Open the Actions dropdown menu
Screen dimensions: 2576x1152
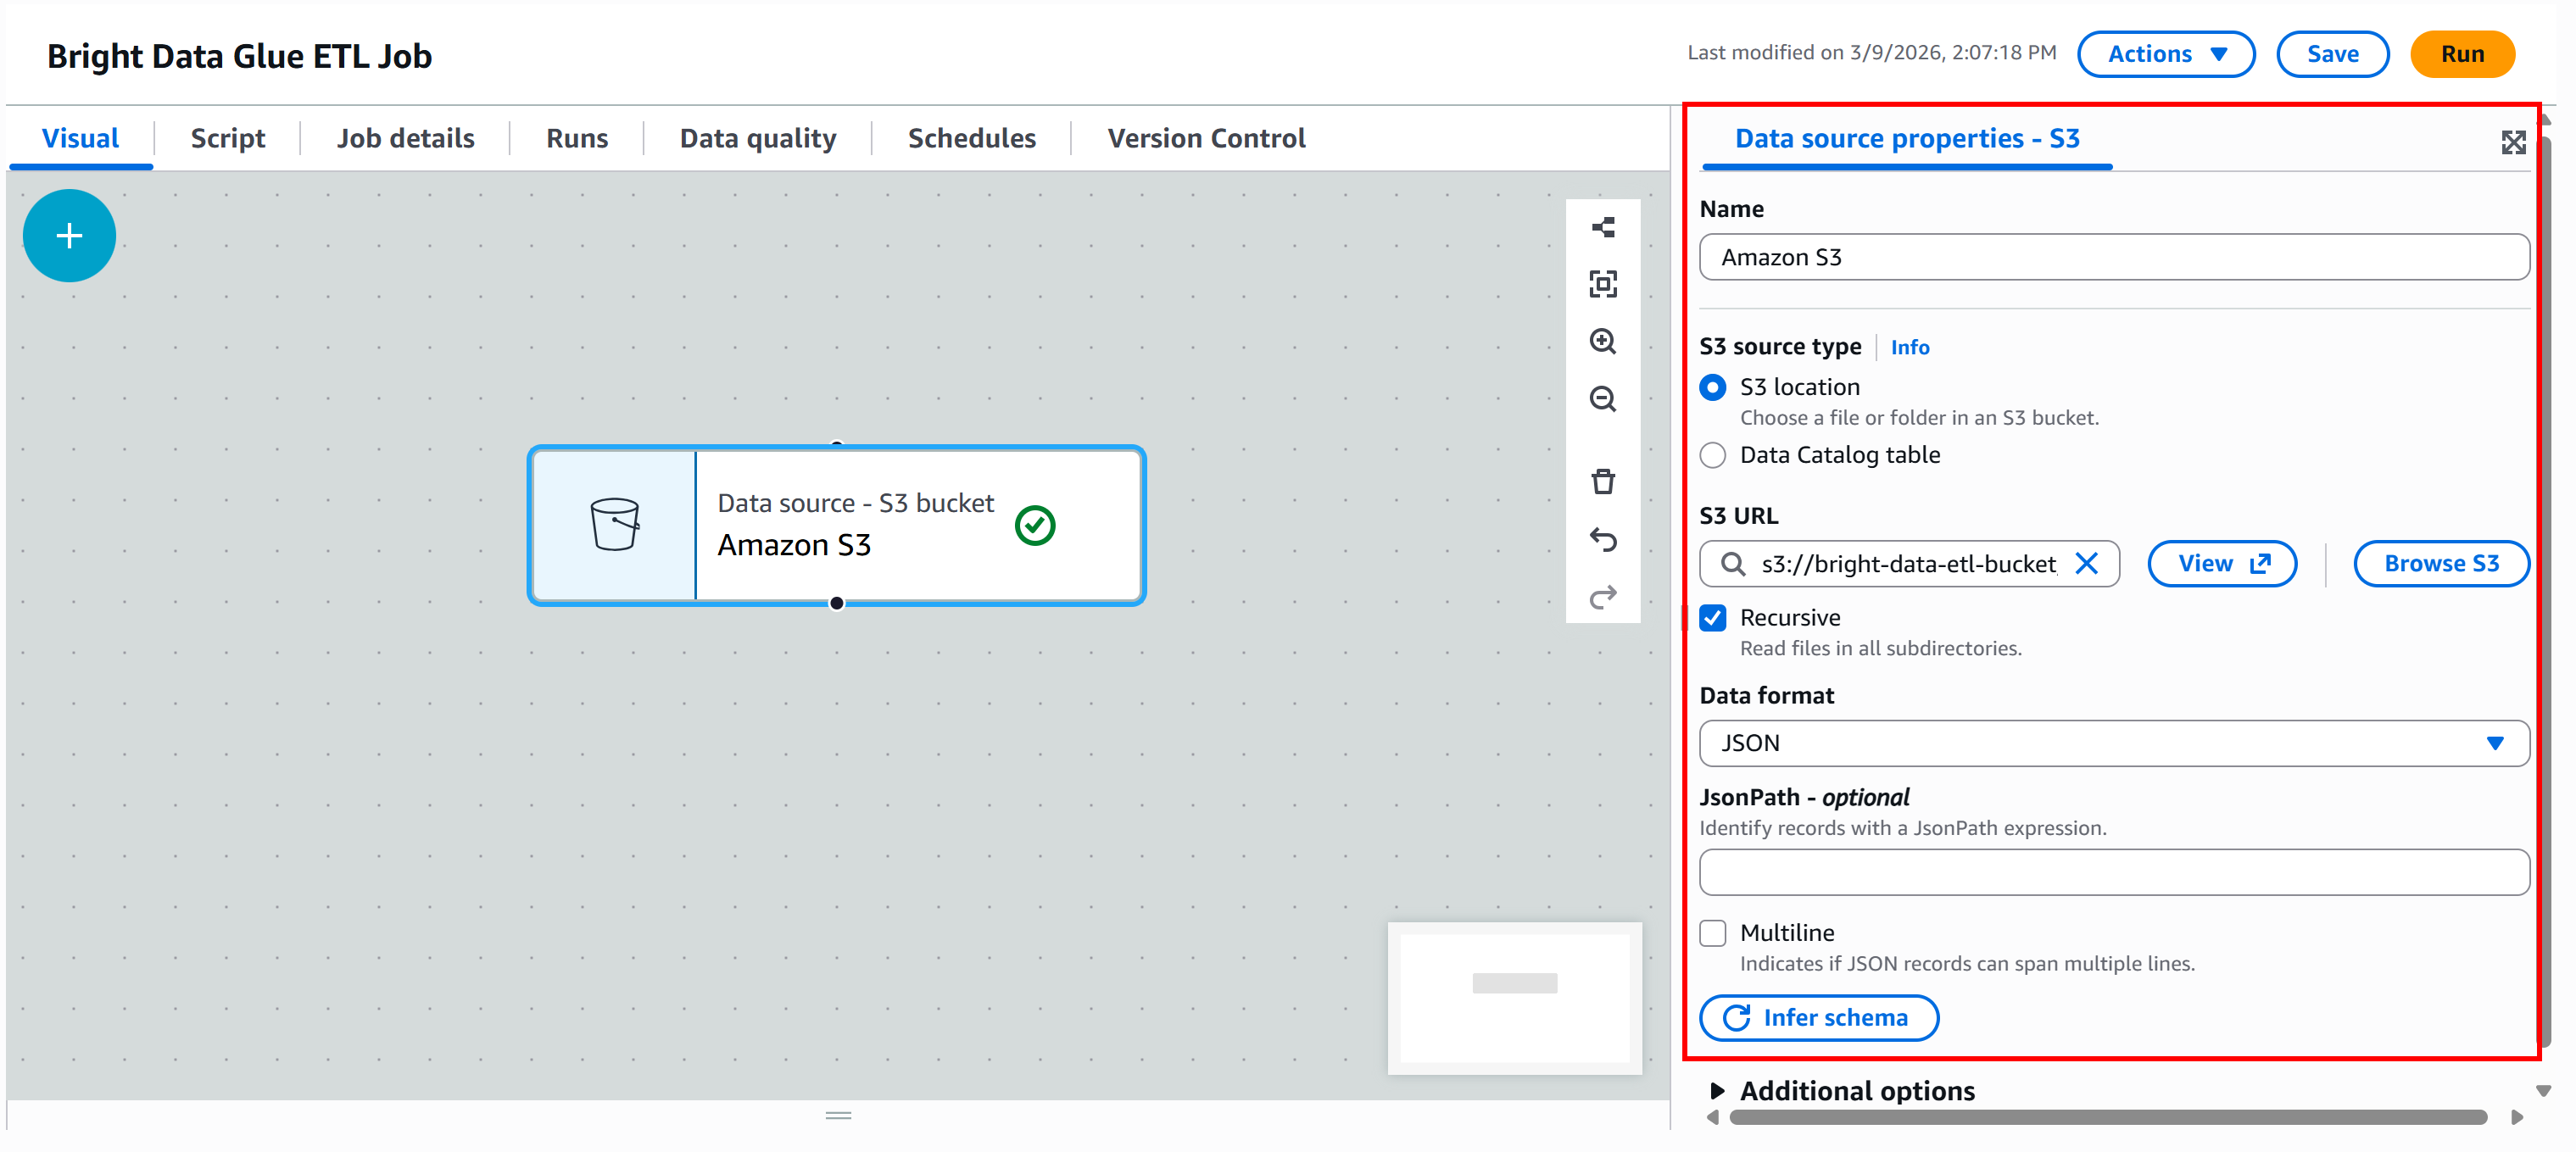2166,54
